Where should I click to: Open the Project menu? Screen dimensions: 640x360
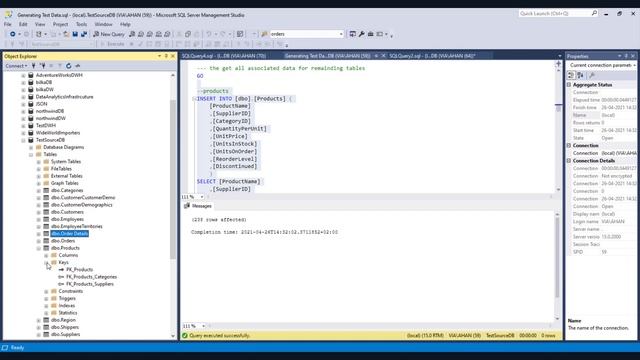pos(60,24)
